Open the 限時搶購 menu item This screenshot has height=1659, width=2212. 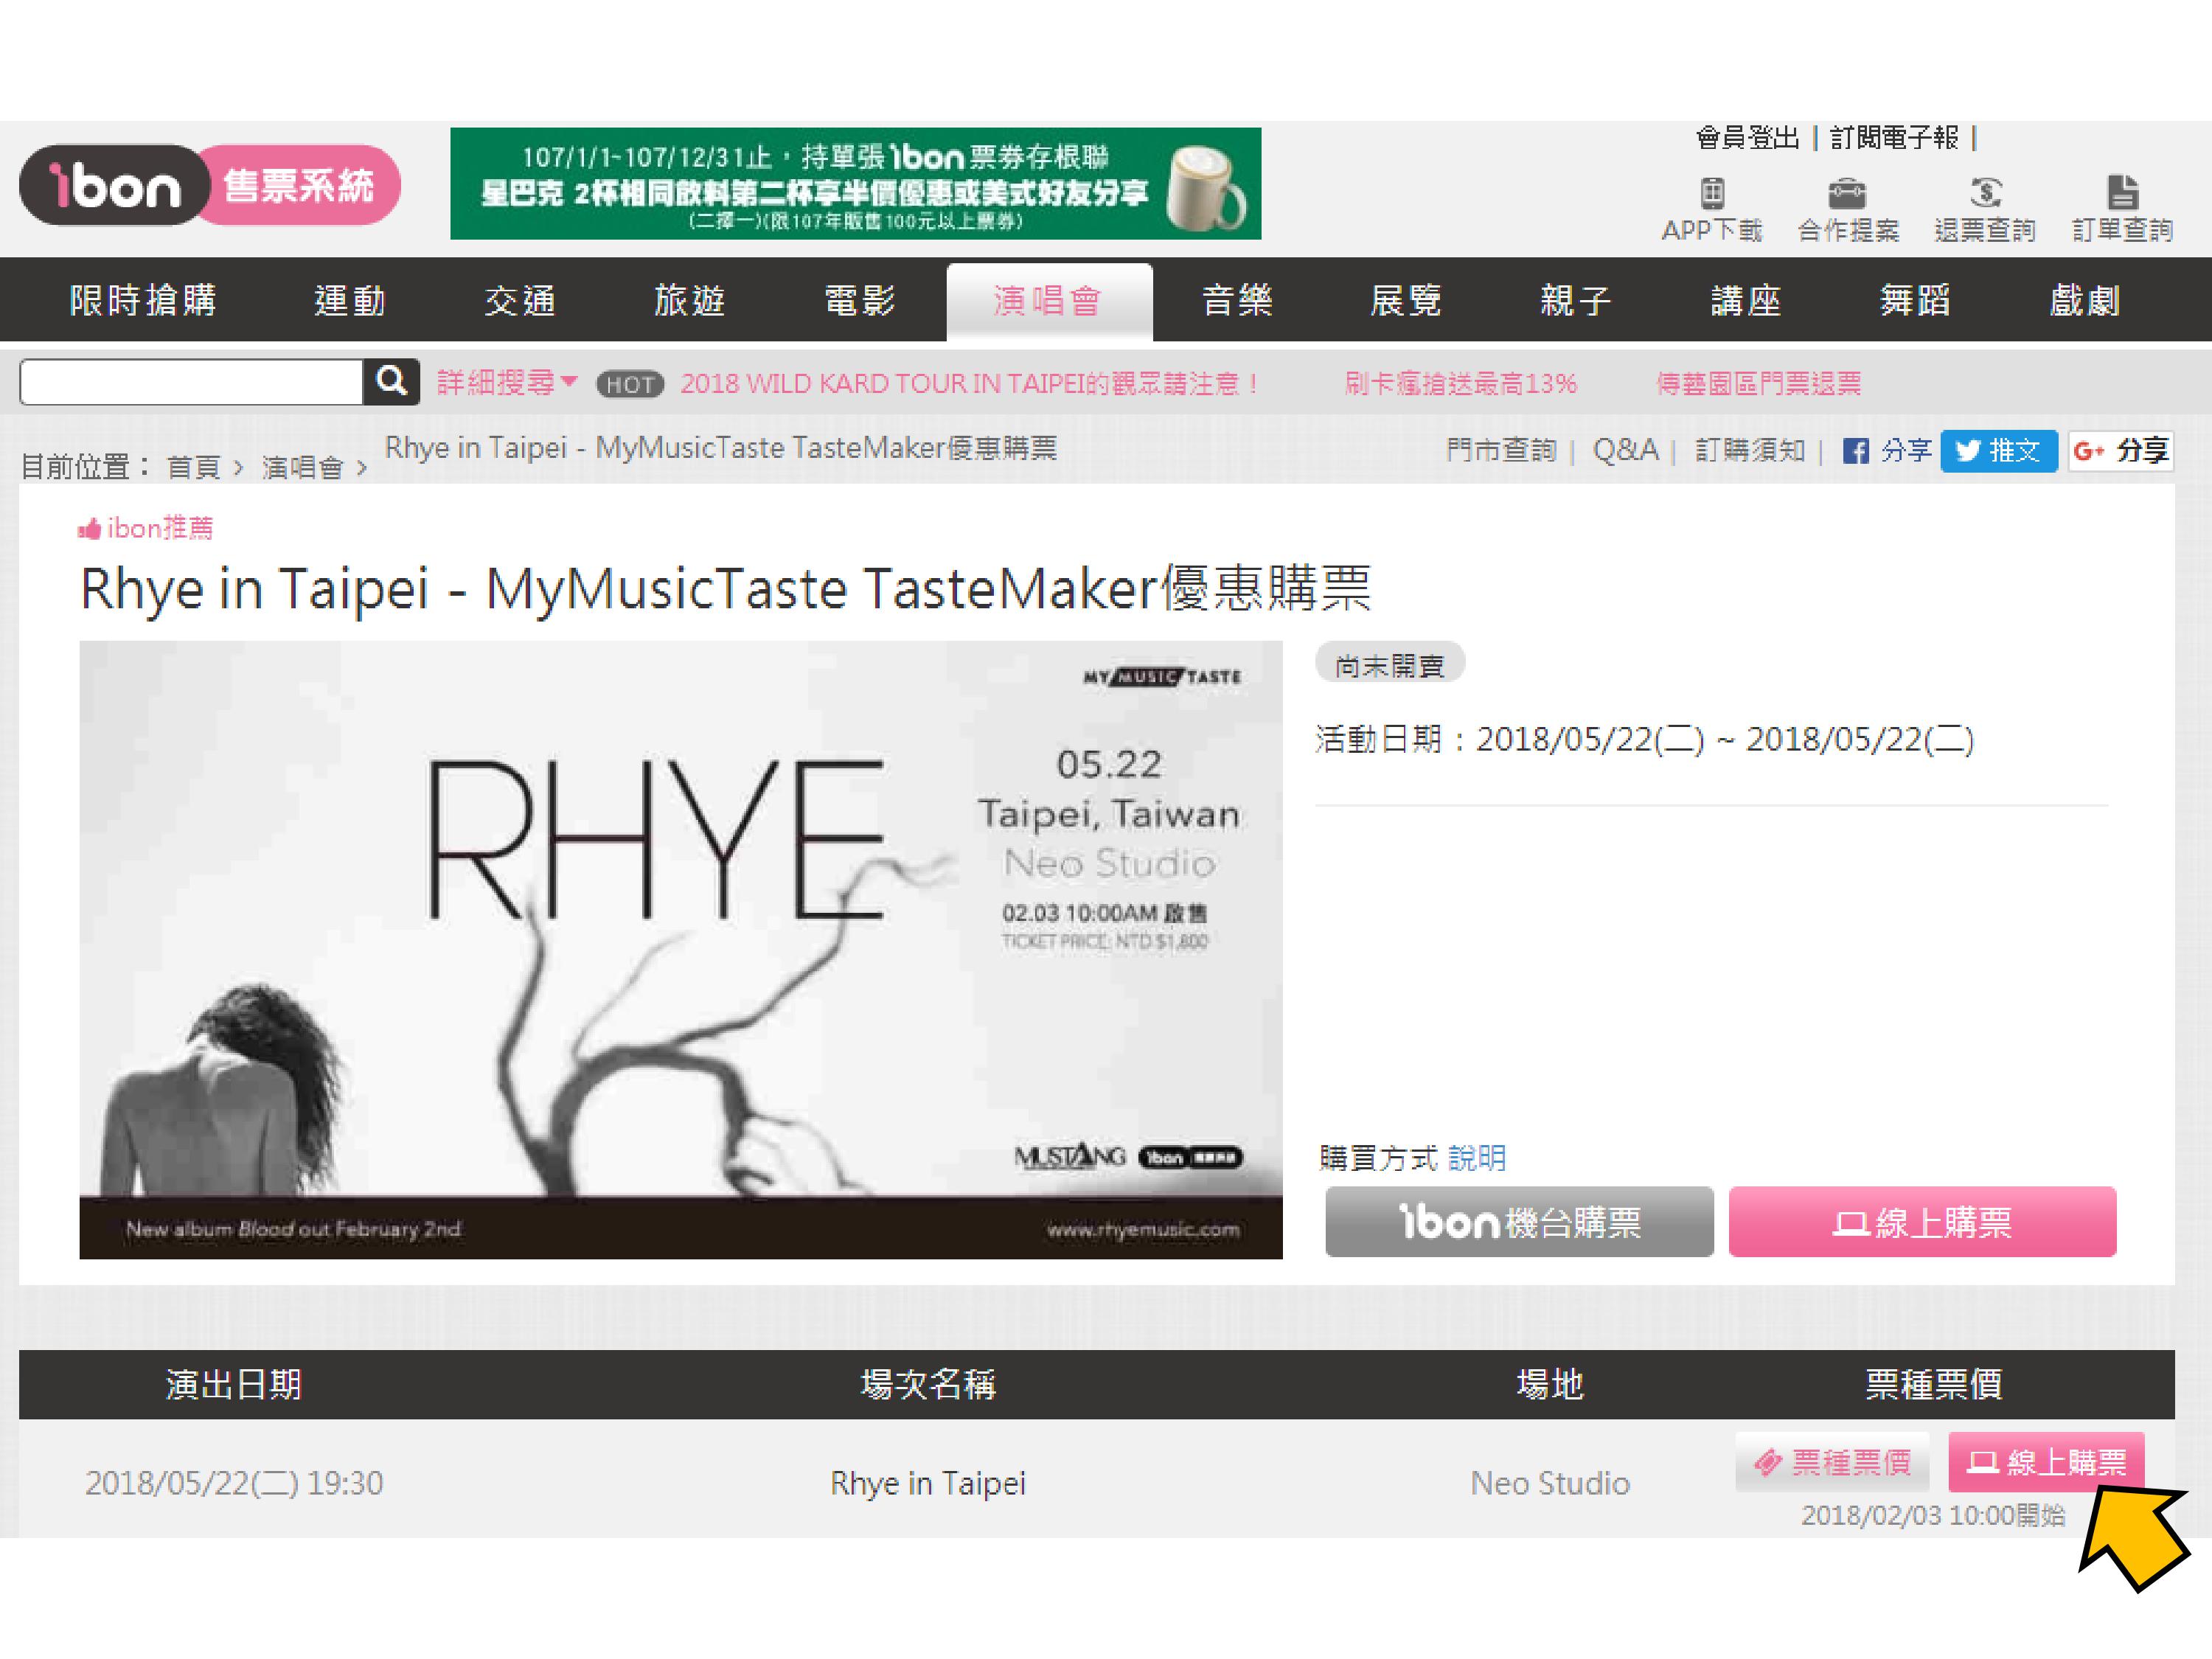pos(143,301)
